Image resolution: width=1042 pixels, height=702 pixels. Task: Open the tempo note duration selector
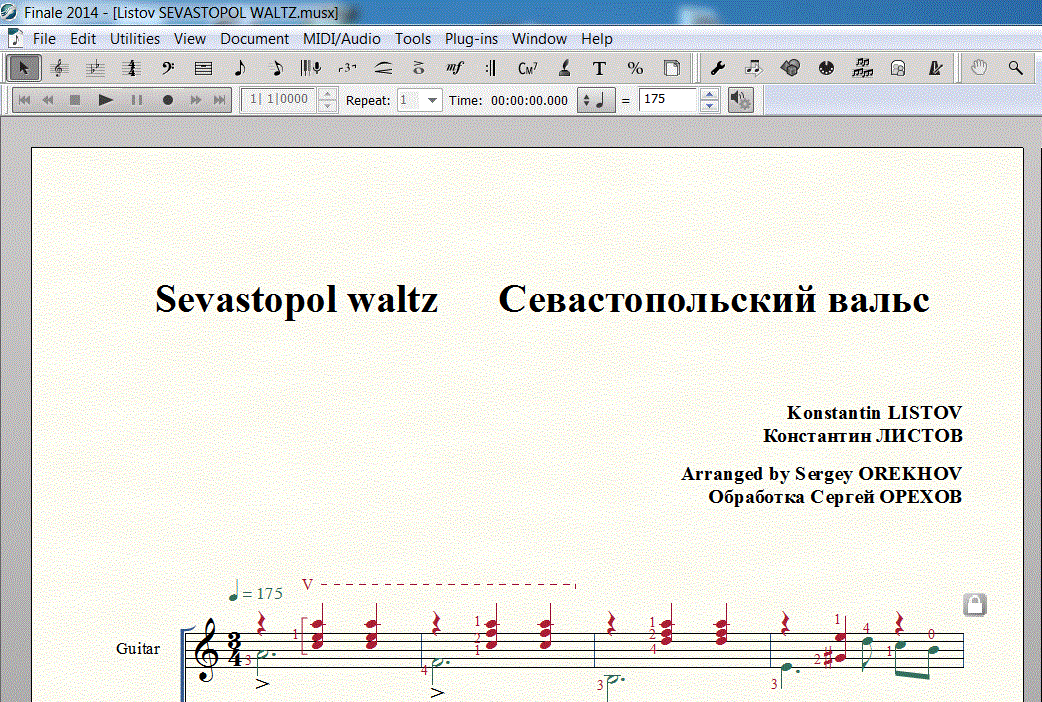tap(595, 100)
